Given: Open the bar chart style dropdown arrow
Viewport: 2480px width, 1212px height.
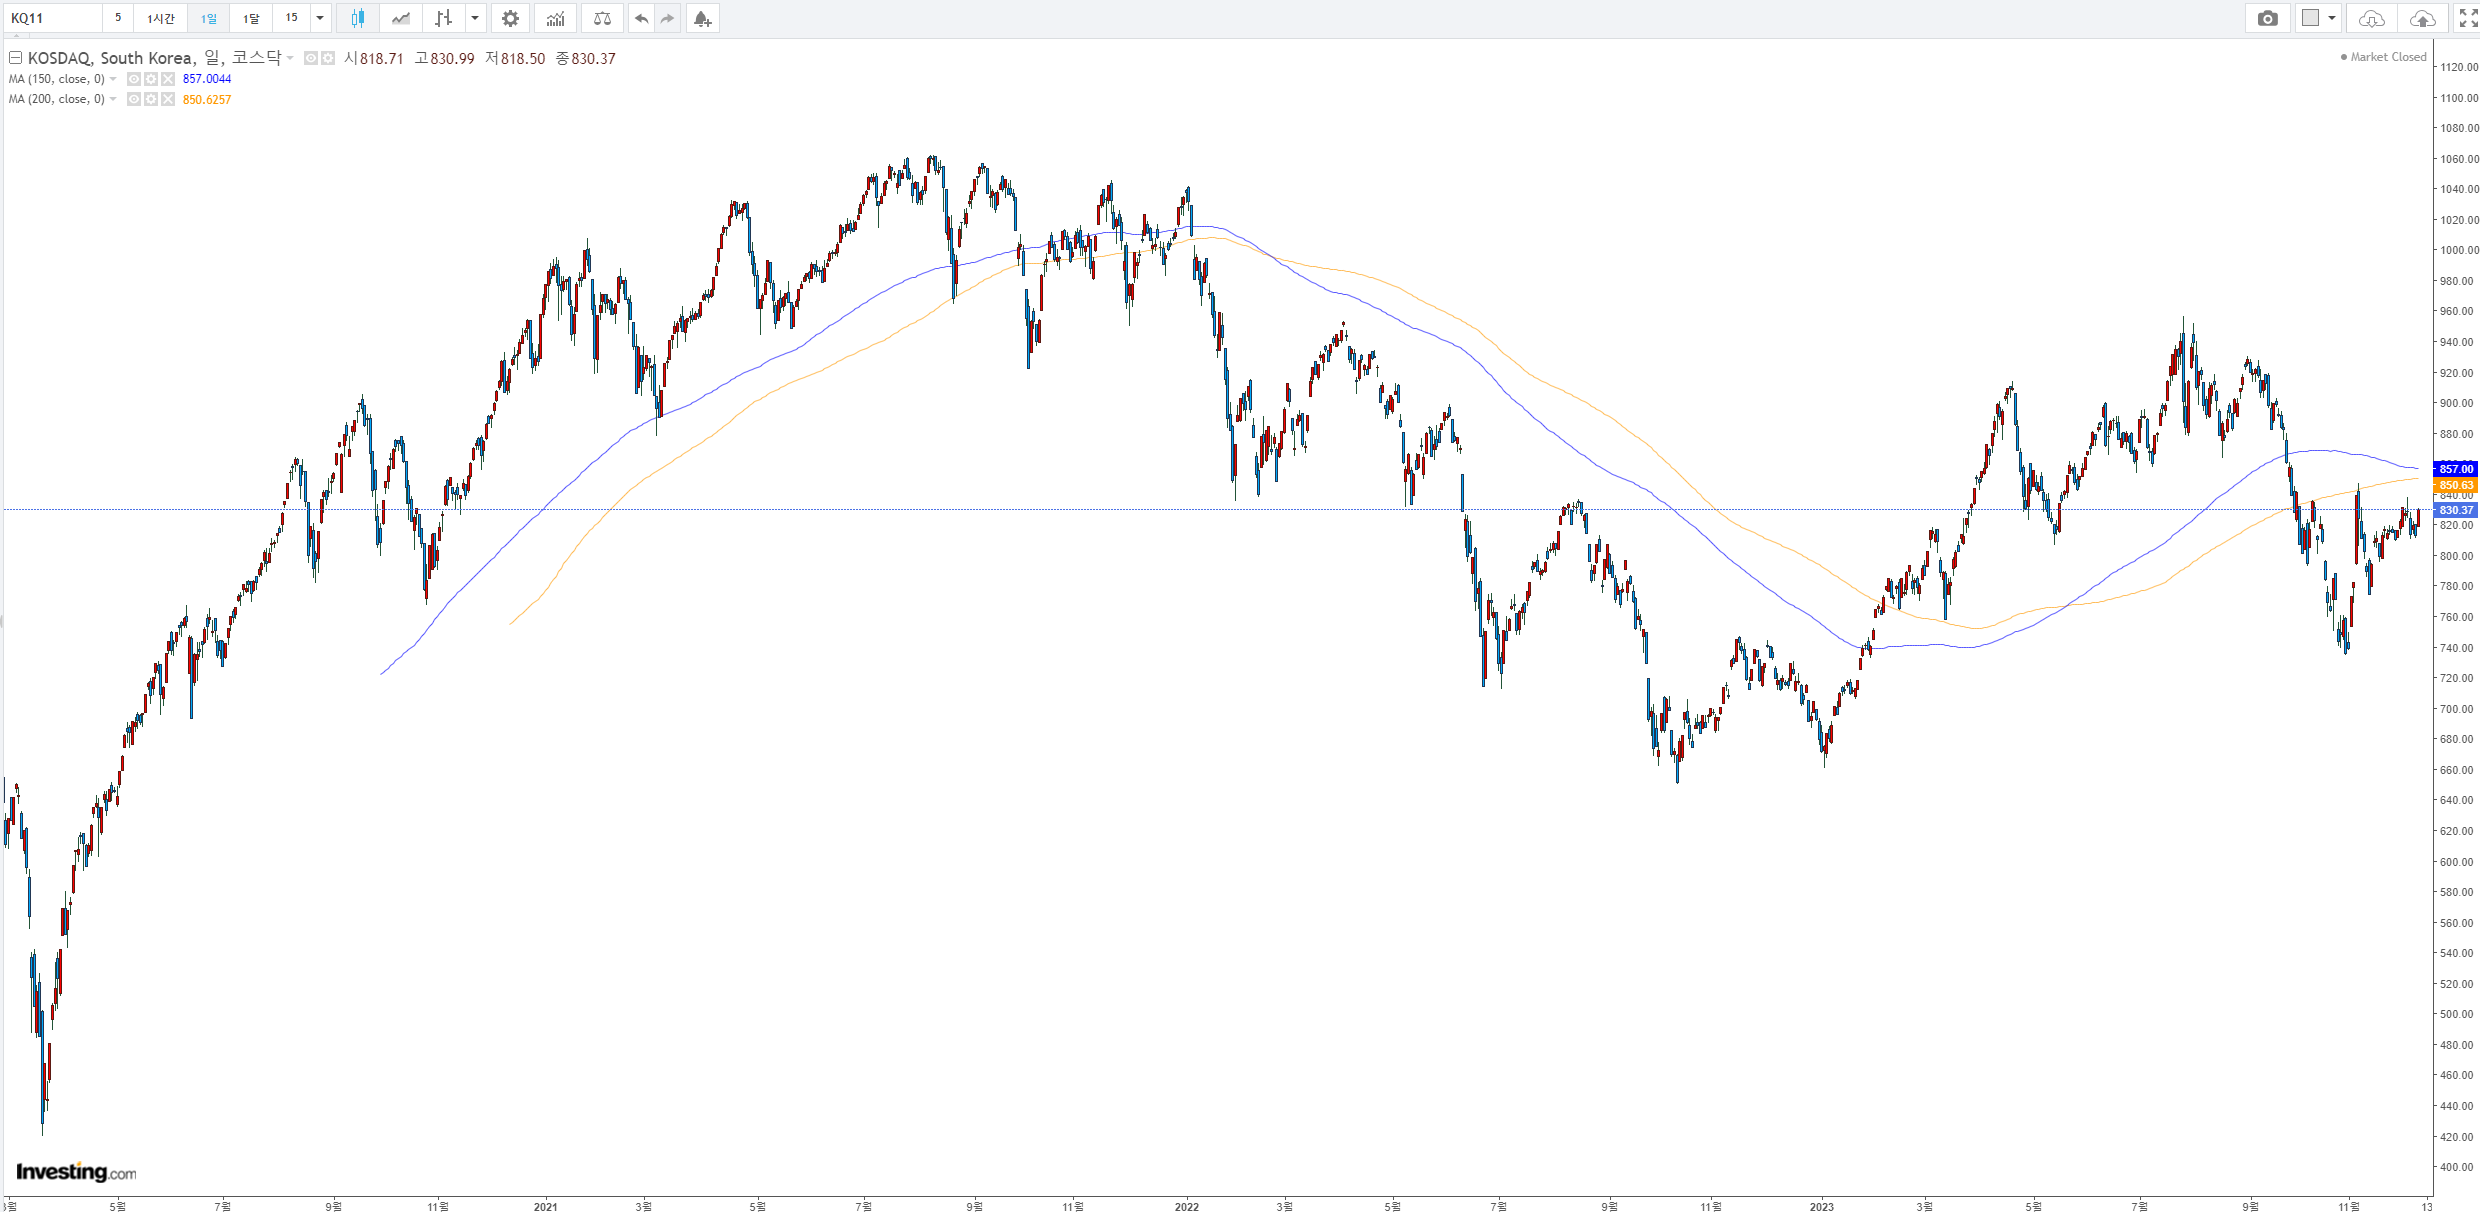Looking at the screenshot, I should pos(475,18).
